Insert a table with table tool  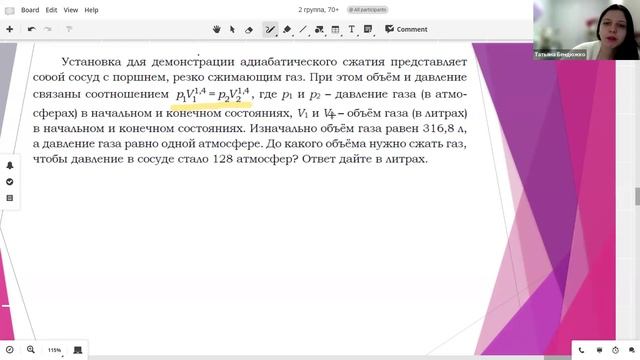pyautogui.click(x=335, y=29)
